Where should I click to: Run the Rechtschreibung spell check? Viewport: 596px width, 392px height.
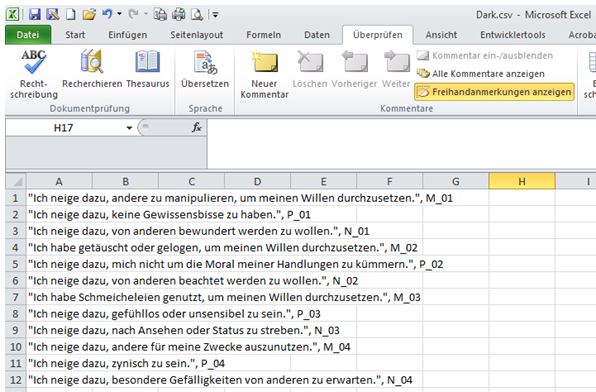[34, 74]
